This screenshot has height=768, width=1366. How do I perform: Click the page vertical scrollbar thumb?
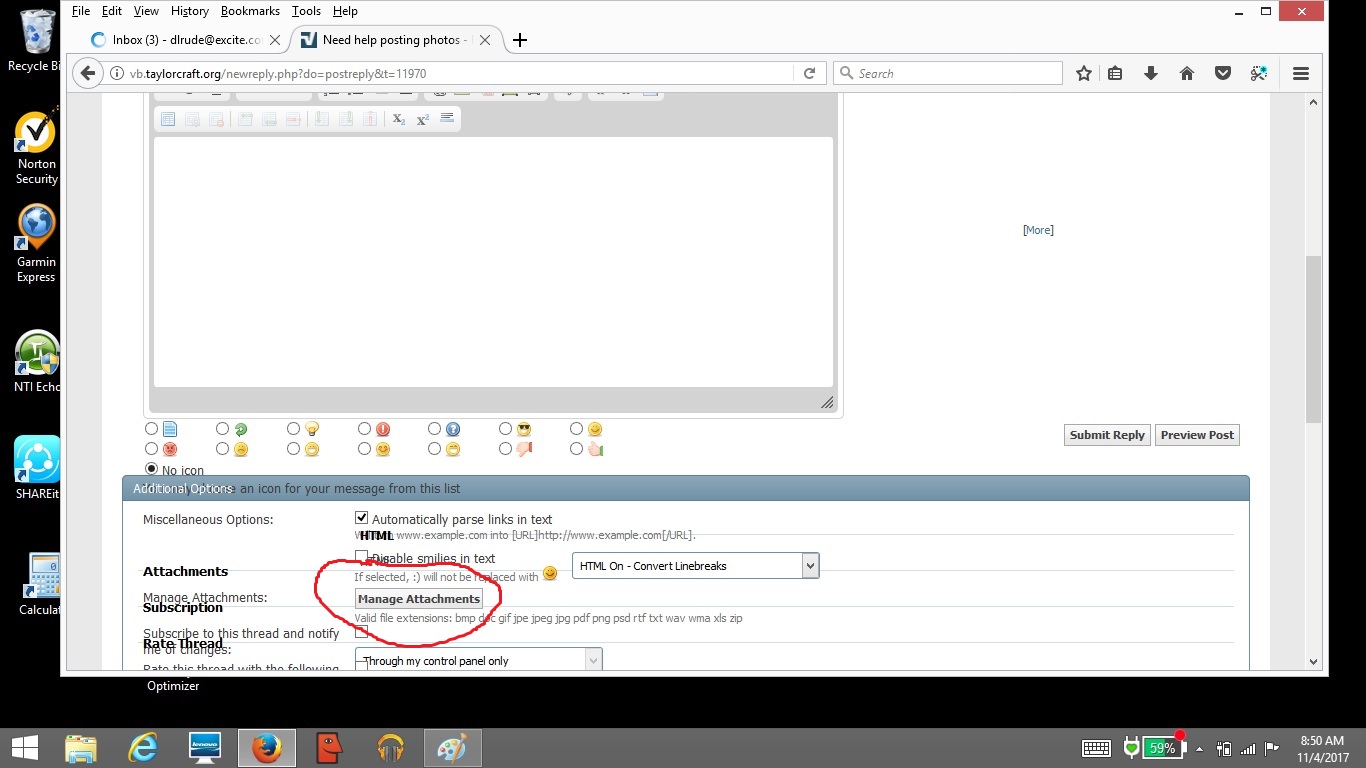pyautogui.click(x=1313, y=338)
